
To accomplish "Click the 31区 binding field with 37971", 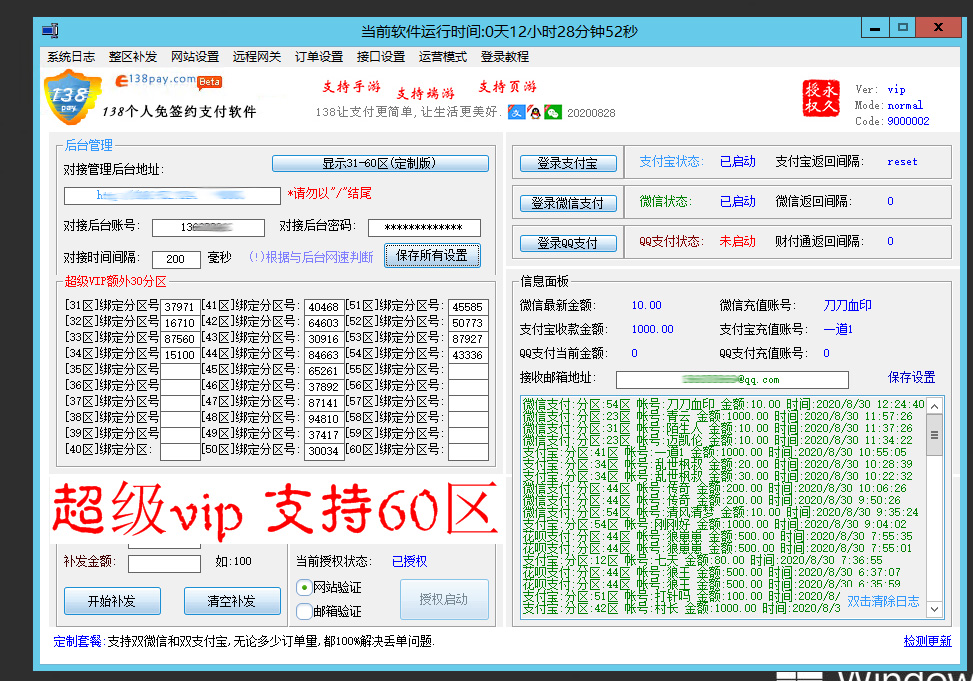I will point(180,307).
